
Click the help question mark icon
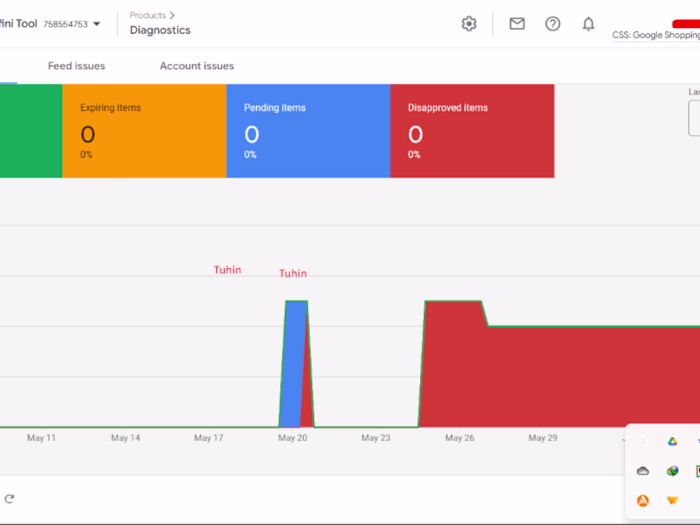[553, 24]
